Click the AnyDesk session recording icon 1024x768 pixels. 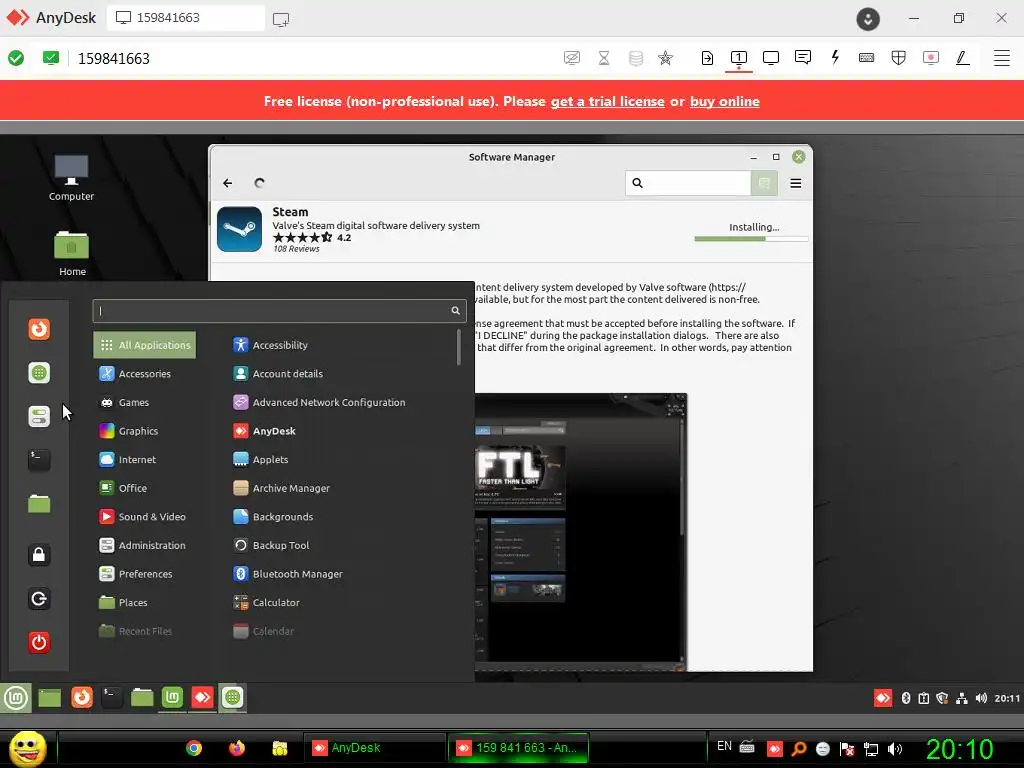(x=931, y=57)
